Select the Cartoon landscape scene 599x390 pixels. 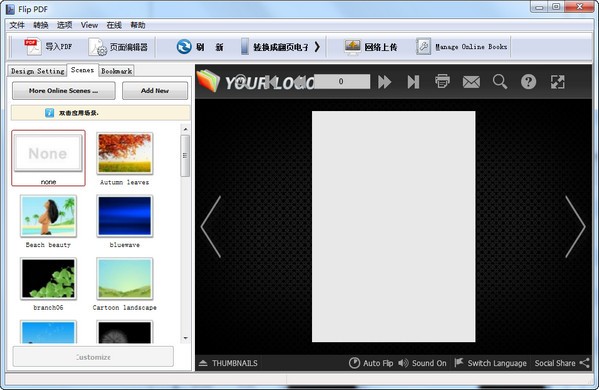[125, 284]
